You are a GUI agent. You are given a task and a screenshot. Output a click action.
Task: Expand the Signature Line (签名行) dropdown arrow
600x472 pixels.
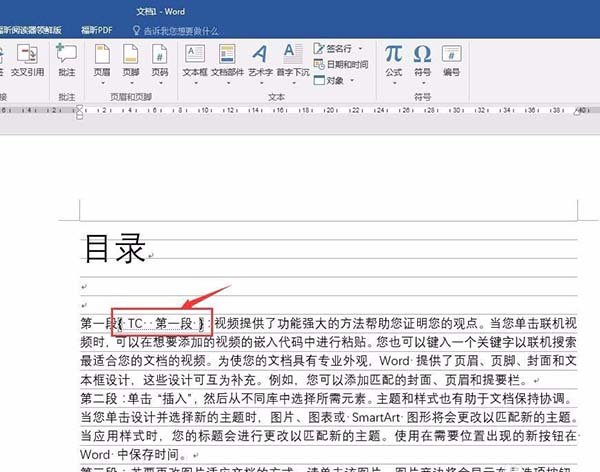tap(360, 49)
